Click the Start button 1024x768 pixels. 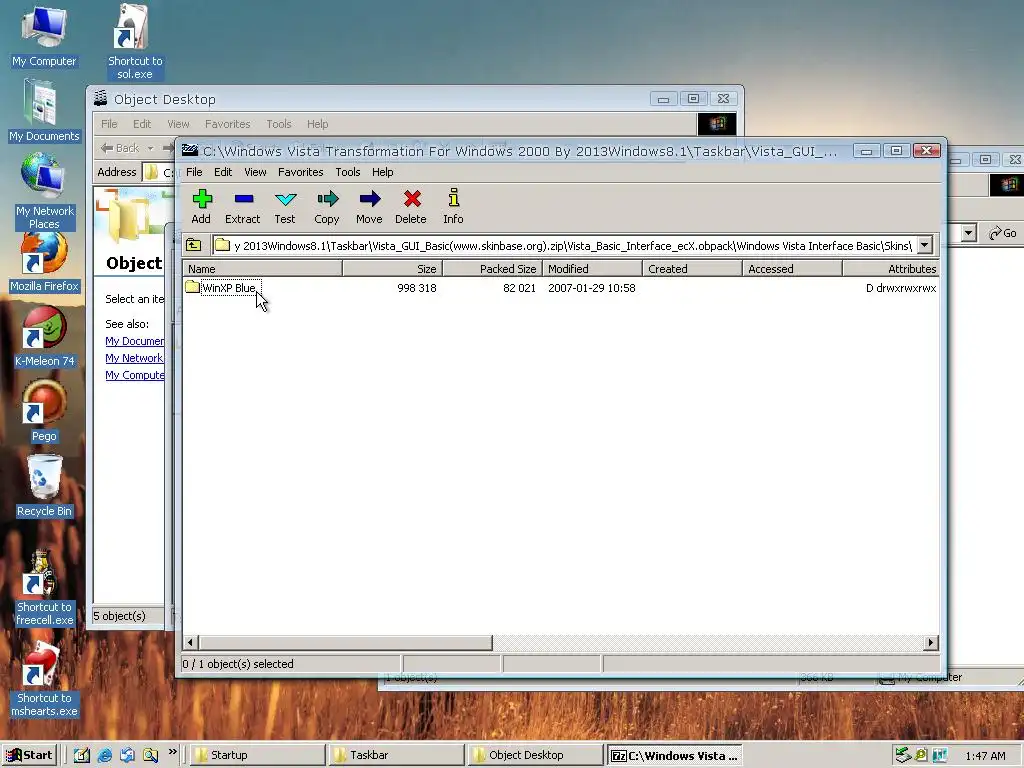[x=29, y=755]
